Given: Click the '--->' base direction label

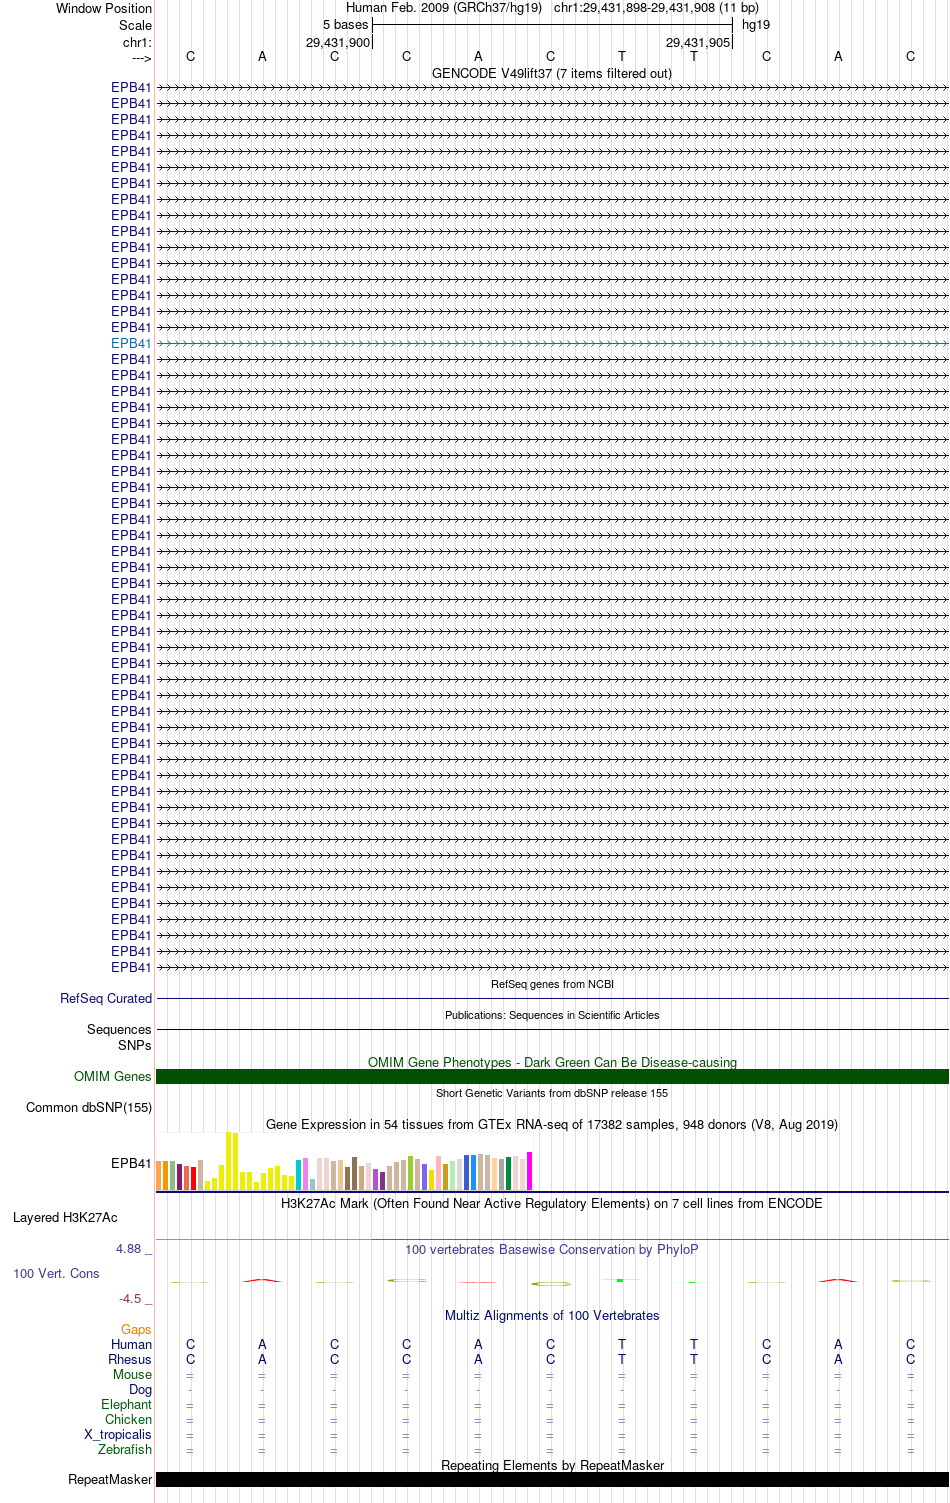Looking at the screenshot, I should coord(141,58).
